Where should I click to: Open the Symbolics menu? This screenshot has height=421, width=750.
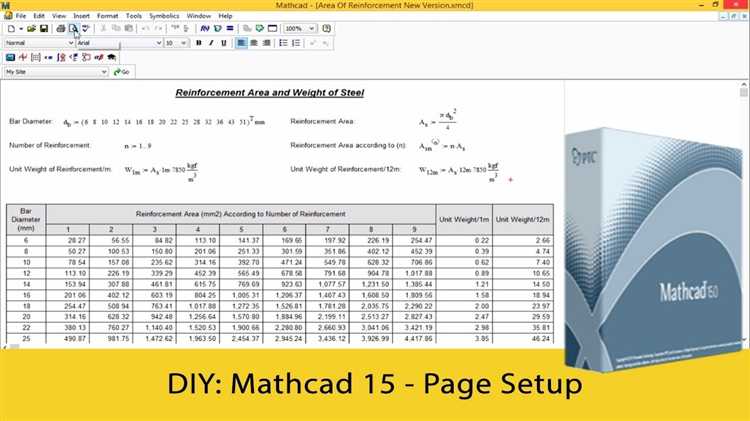tap(164, 16)
